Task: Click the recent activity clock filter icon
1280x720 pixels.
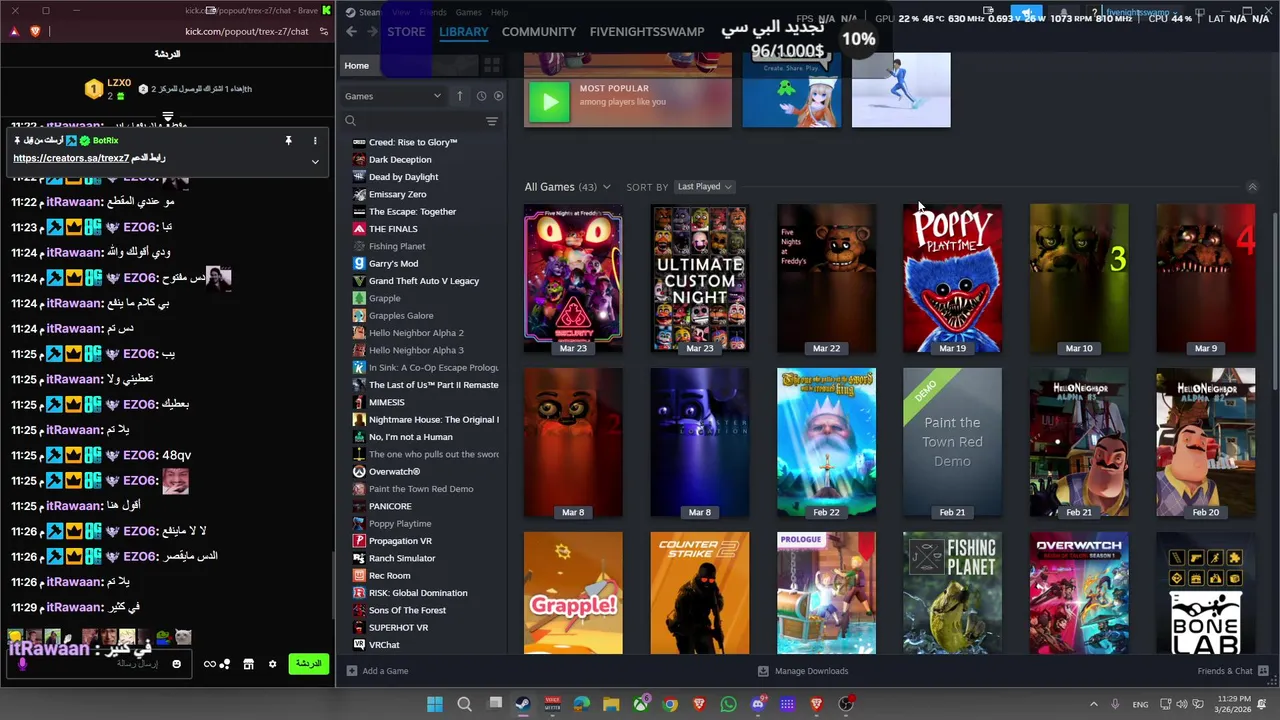Action: pyautogui.click(x=481, y=96)
